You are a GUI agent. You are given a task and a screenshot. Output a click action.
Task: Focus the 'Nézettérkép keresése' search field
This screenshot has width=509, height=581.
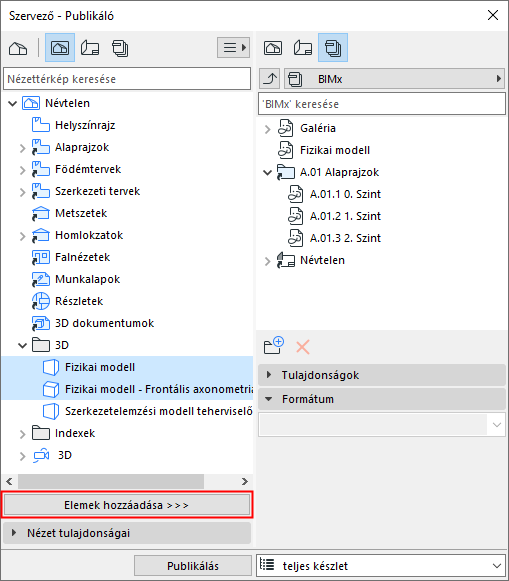tap(127, 79)
